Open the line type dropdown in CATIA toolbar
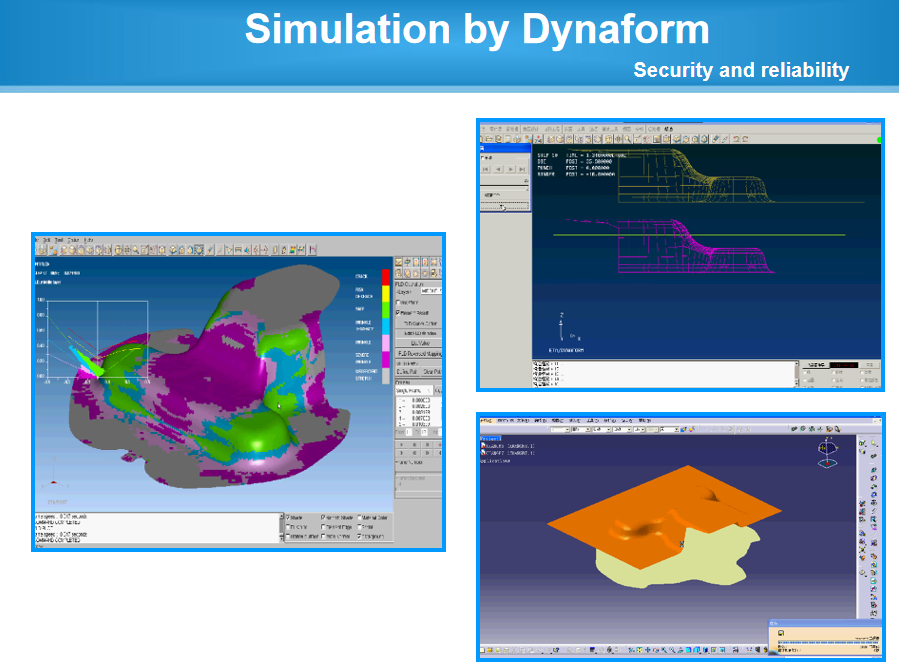This screenshot has width=899, height=670. (x=622, y=429)
